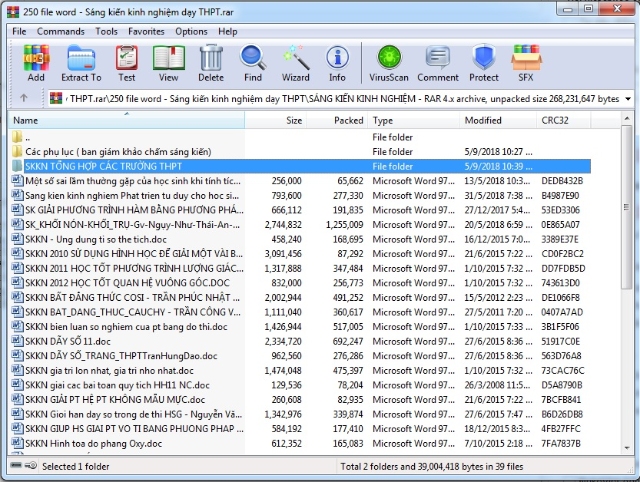Start VirusScan on the archive
Viewport: 640px width, 482px height.
389,63
